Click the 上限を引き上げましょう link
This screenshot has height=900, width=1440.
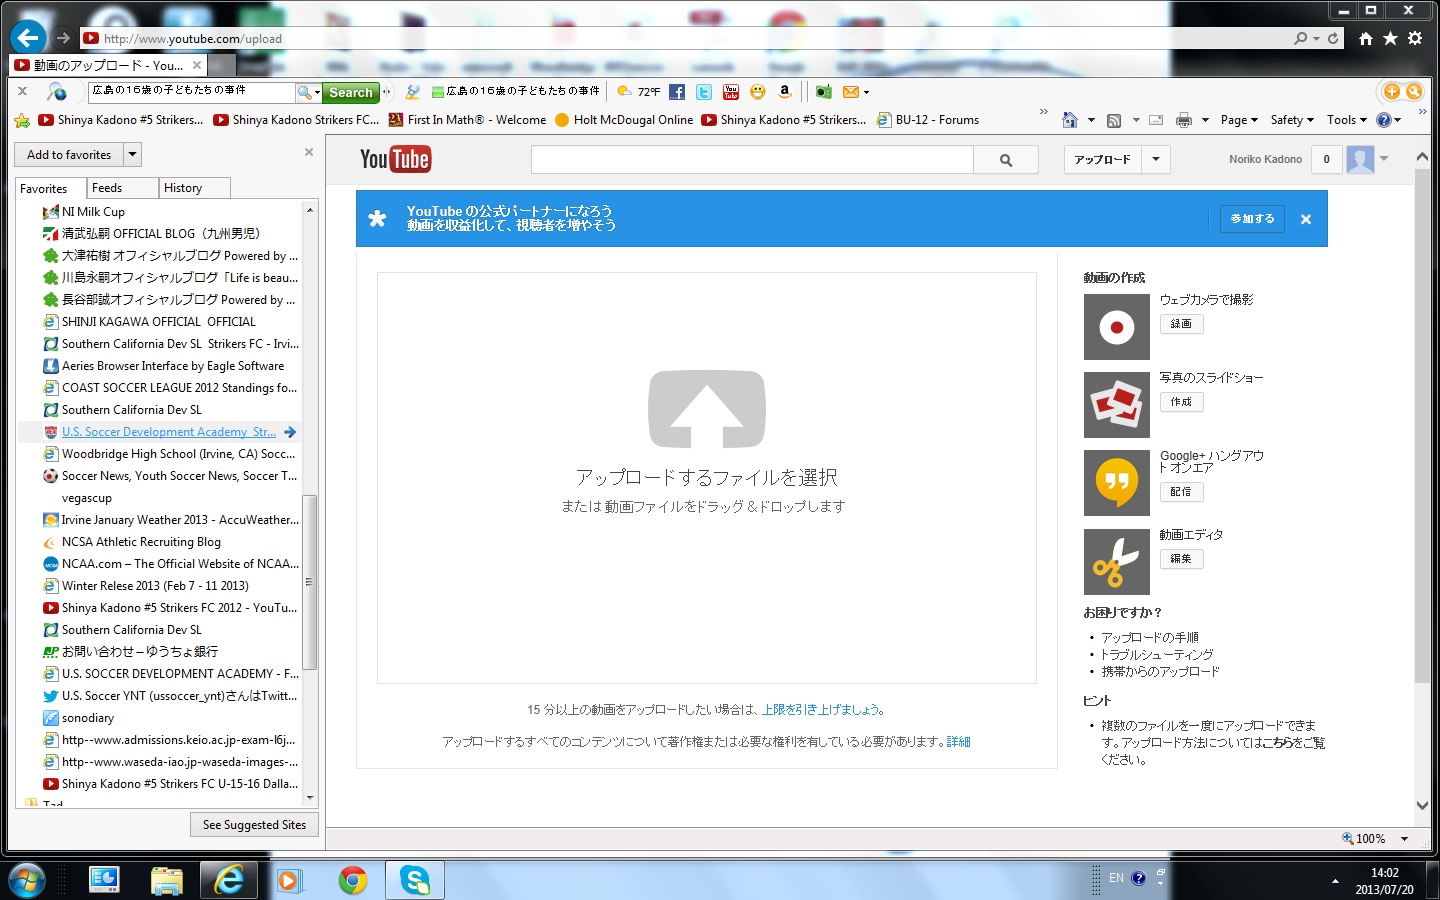pyautogui.click(x=820, y=710)
